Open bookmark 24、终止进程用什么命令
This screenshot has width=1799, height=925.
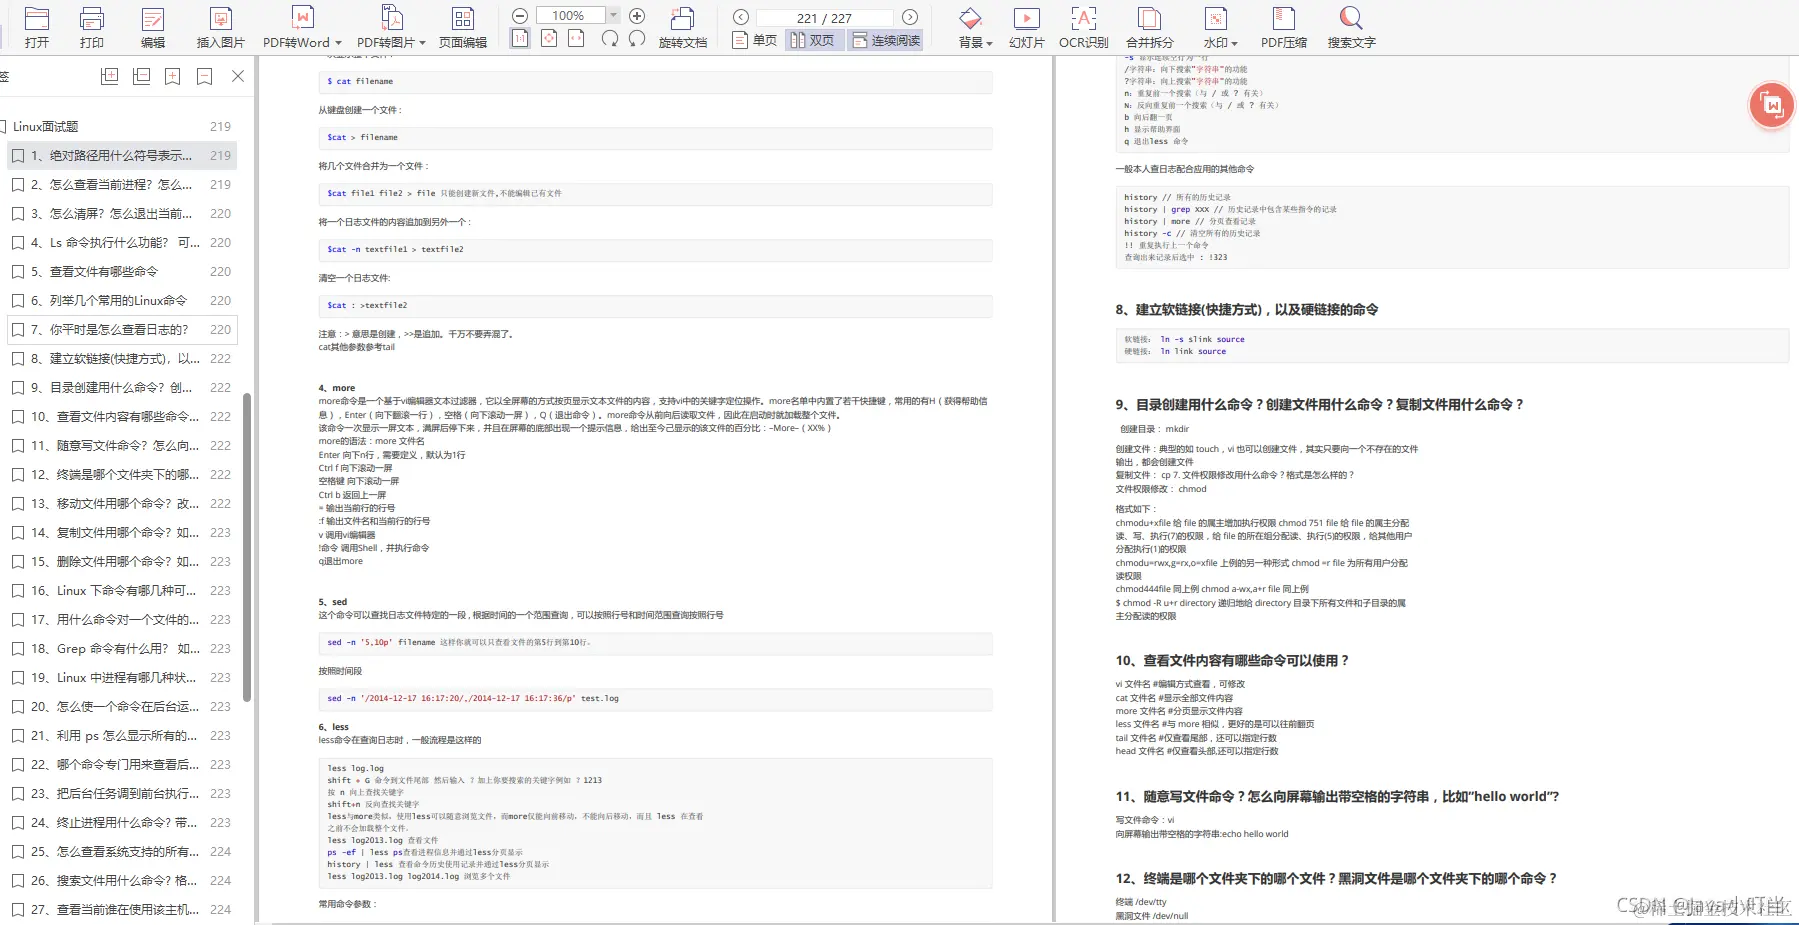click(122, 822)
